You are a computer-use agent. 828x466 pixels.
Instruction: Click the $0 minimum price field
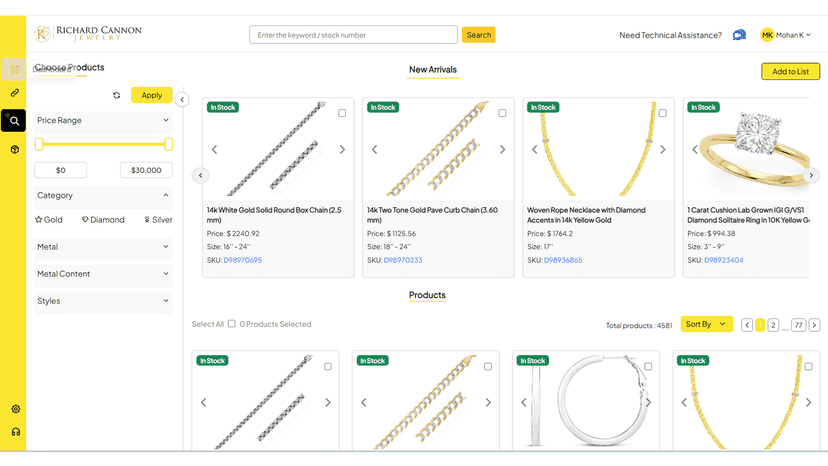click(61, 170)
